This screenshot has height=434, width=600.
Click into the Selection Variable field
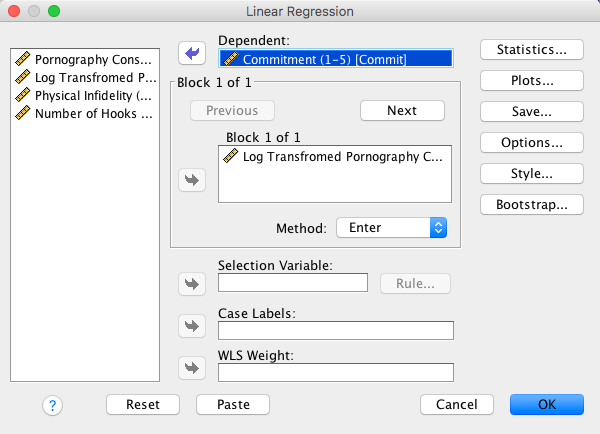pos(293,283)
